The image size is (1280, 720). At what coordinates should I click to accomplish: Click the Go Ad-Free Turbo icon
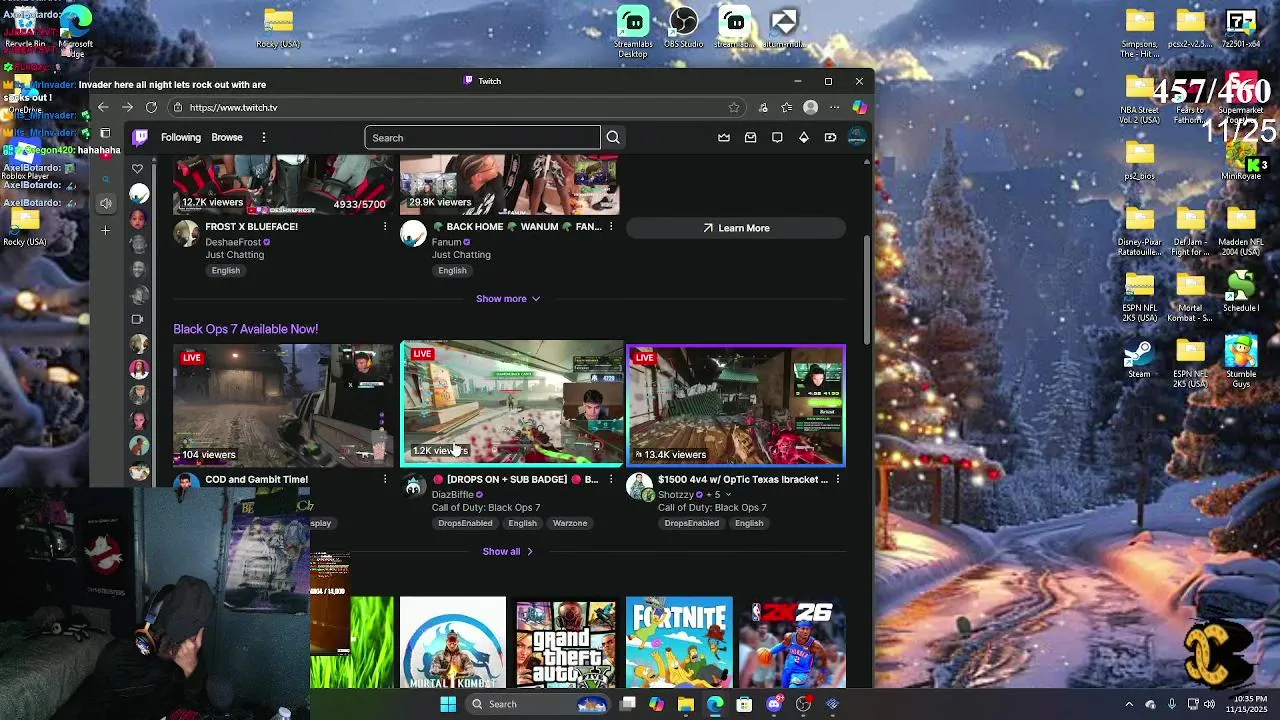click(x=830, y=138)
